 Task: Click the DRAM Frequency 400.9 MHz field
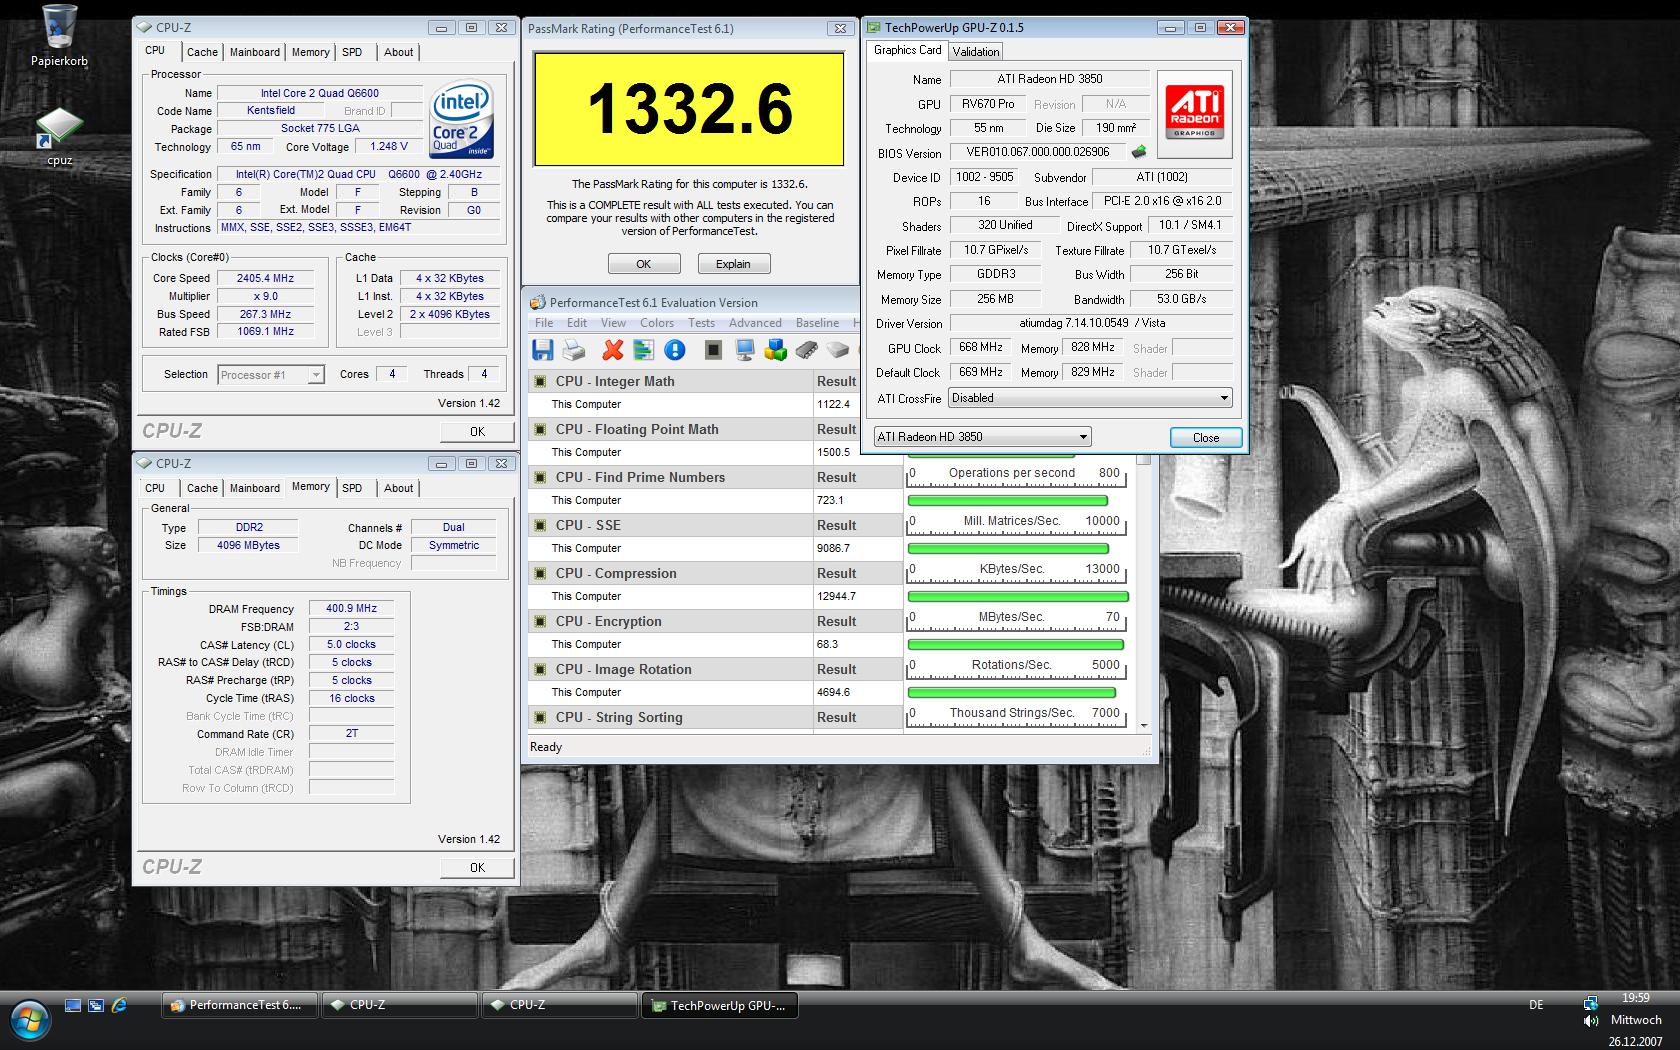(351, 608)
